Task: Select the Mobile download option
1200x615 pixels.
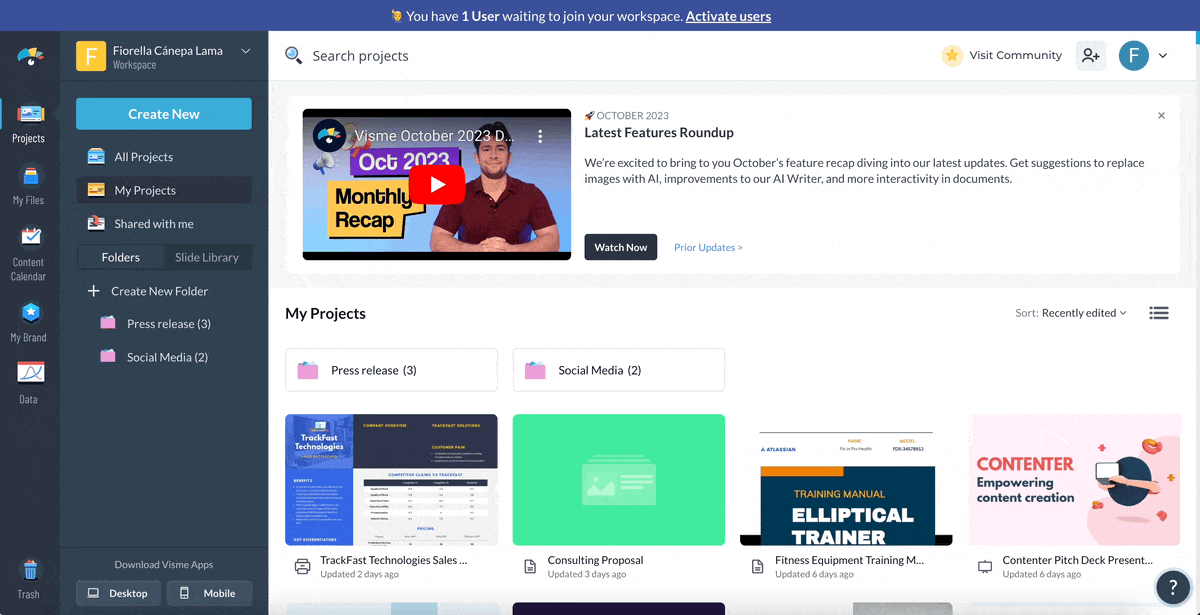Action: pyautogui.click(x=209, y=592)
